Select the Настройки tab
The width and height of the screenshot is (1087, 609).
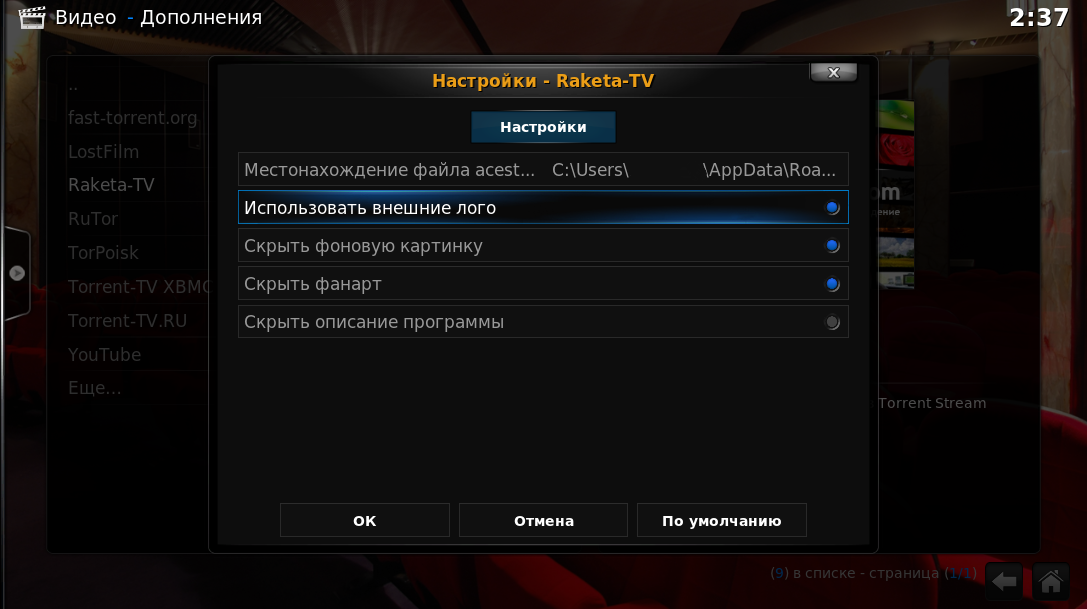tap(543, 127)
